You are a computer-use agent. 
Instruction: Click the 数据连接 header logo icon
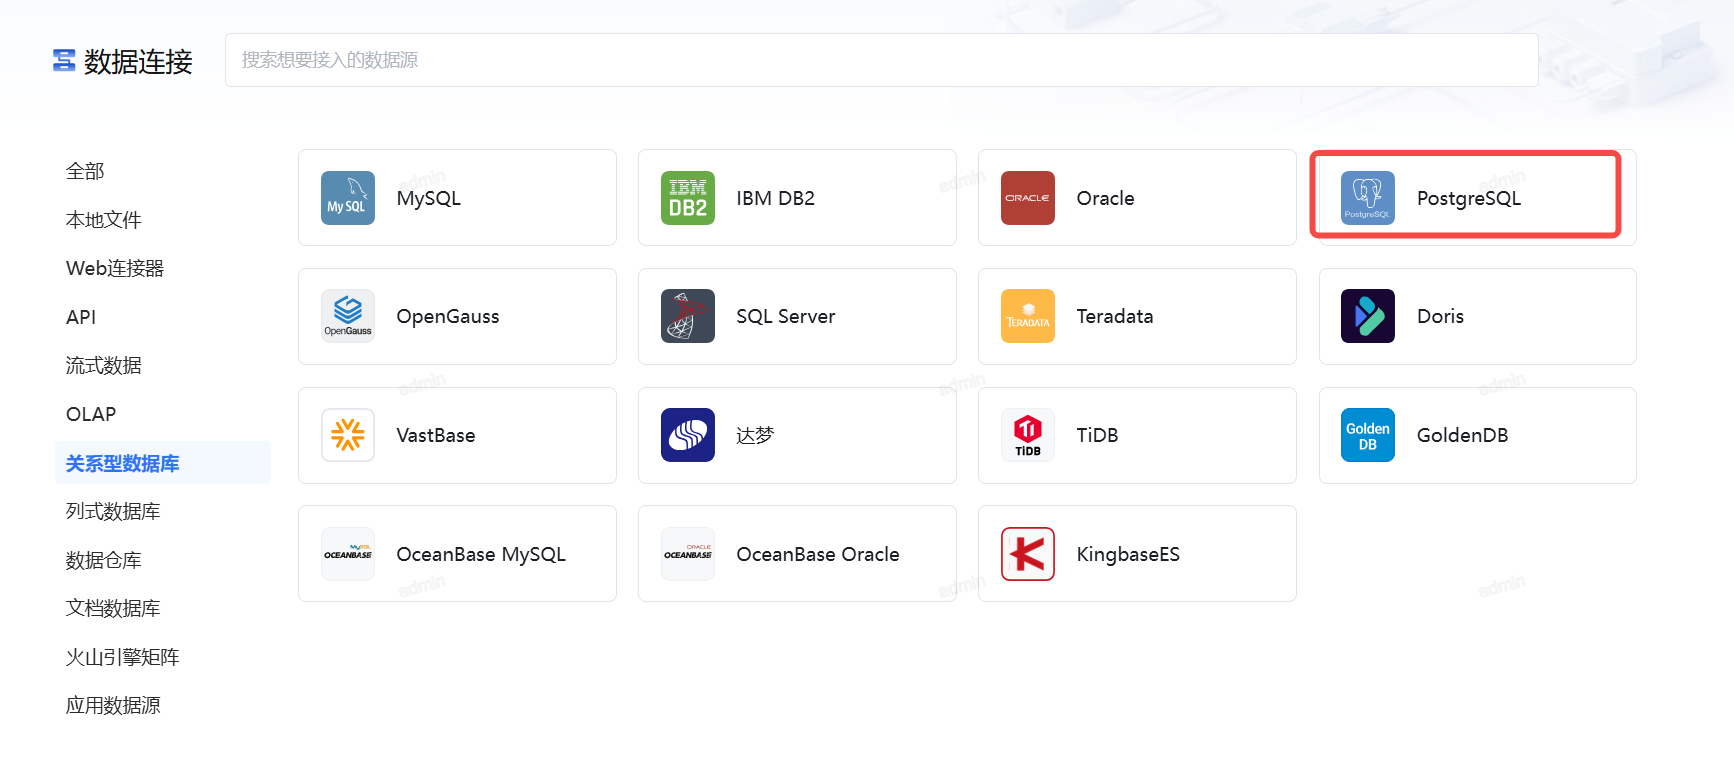point(64,61)
